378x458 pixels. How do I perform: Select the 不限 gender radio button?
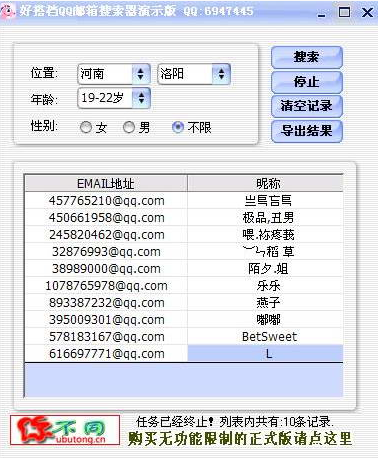pyautogui.click(x=178, y=127)
